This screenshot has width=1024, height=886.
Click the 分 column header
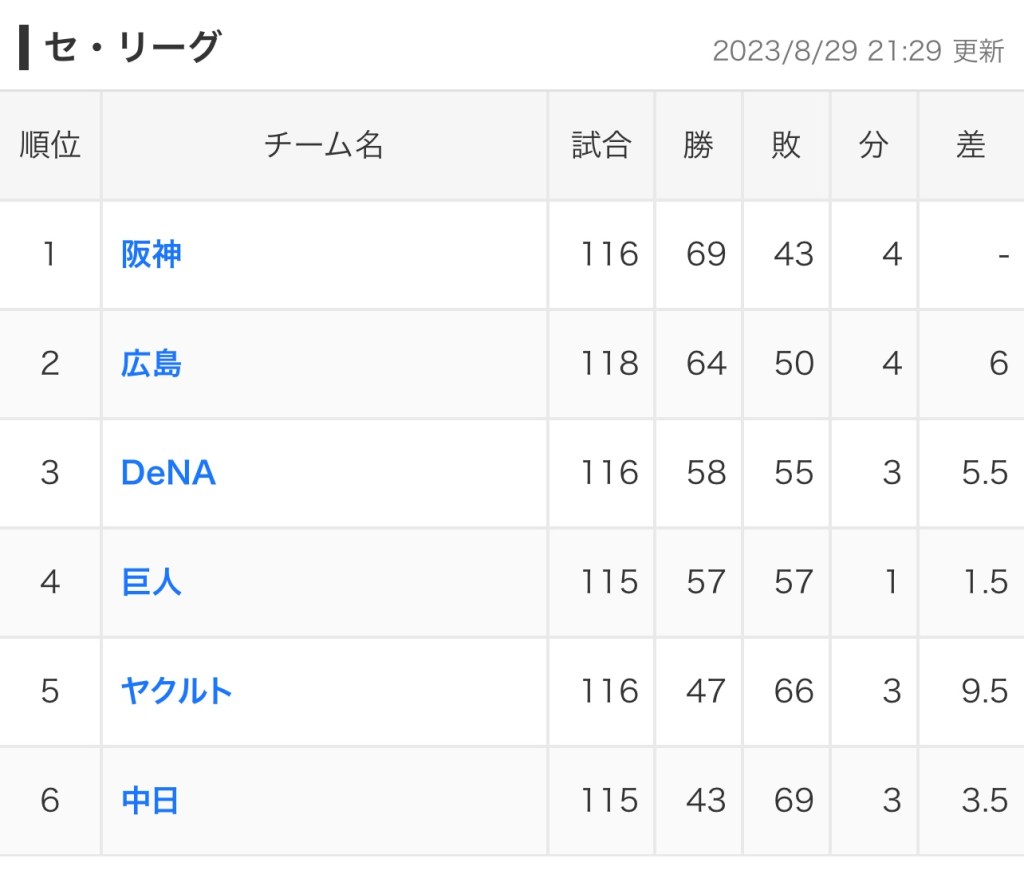pyautogui.click(x=873, y=146)
